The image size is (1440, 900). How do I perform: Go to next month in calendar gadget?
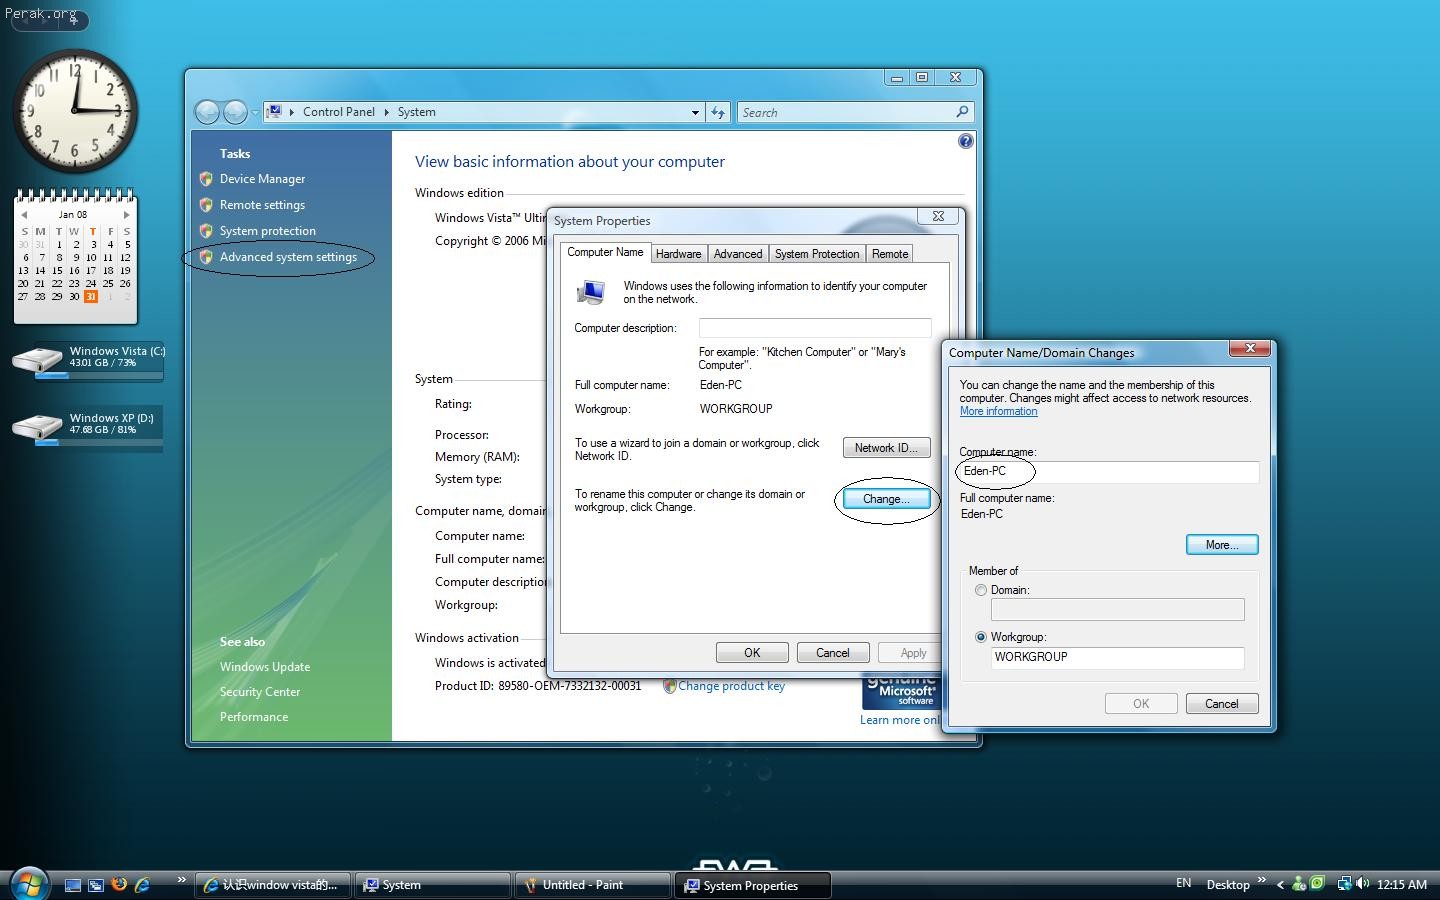(126, 215)
